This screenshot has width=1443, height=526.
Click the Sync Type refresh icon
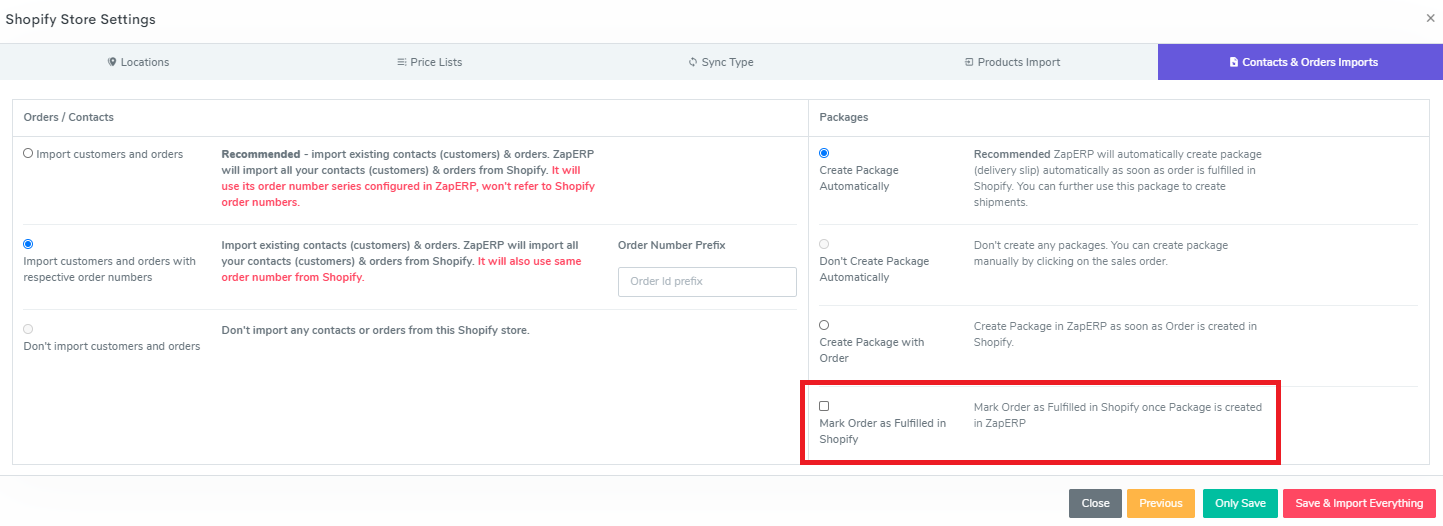tap(693, 62)
